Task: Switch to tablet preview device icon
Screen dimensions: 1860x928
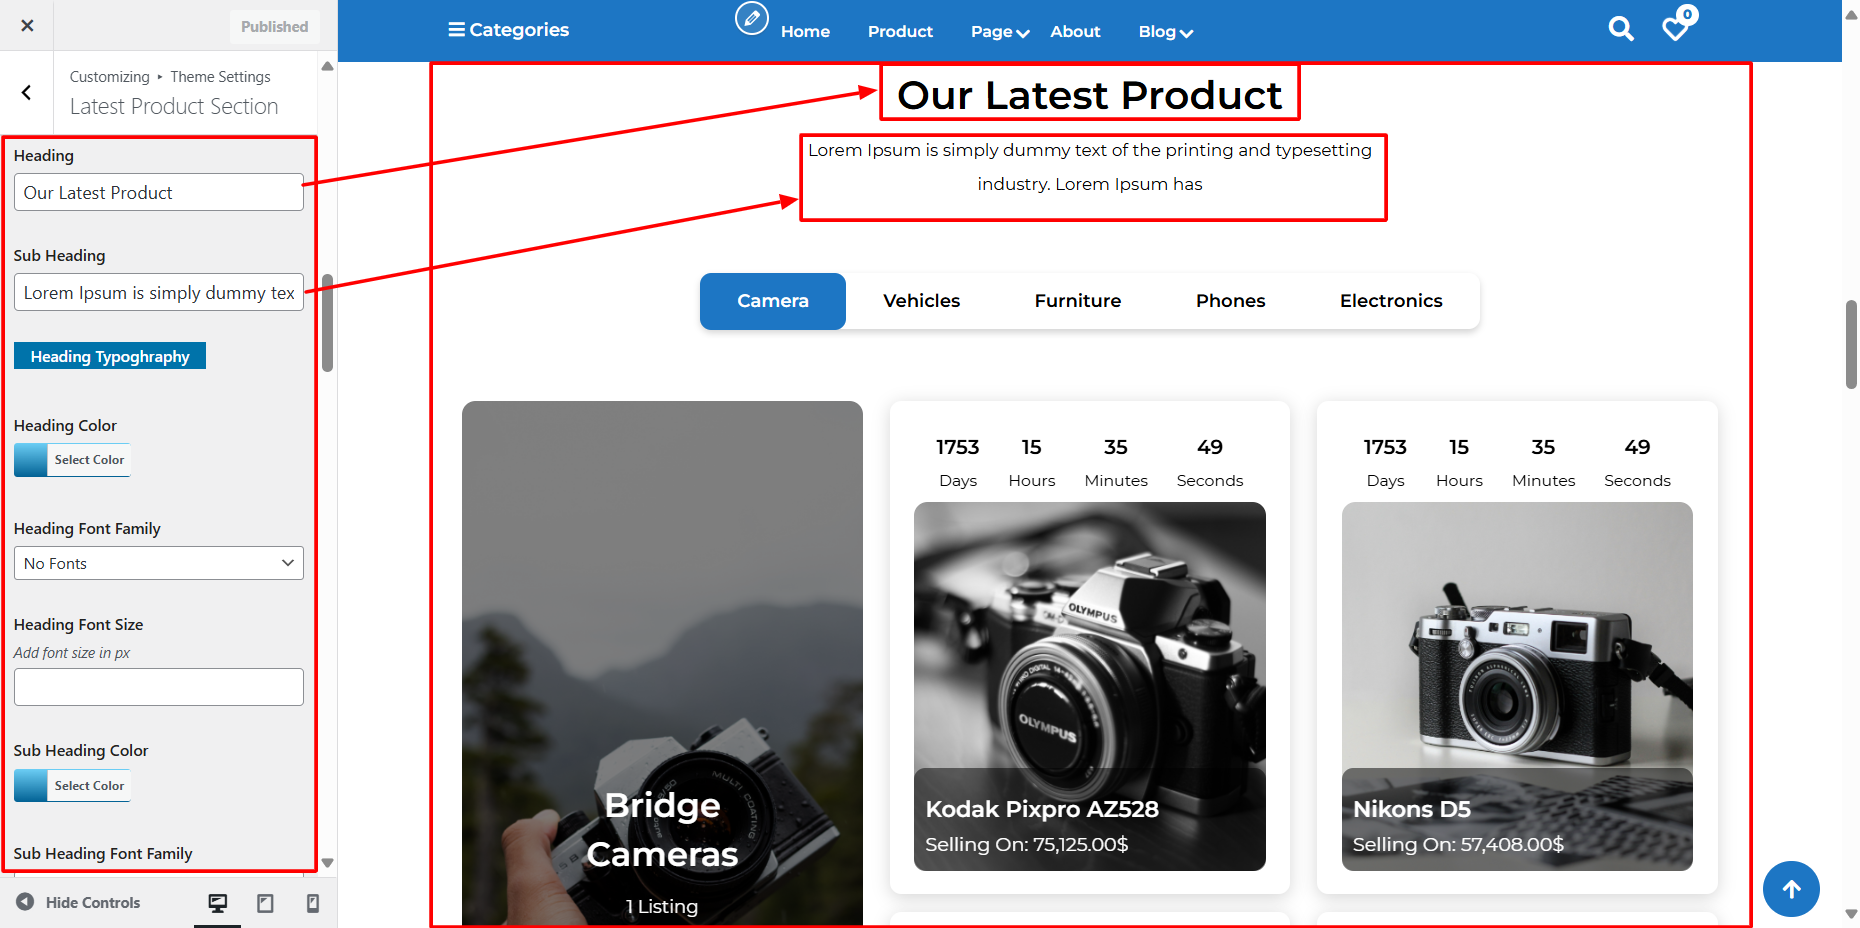Action: point(265,903)
